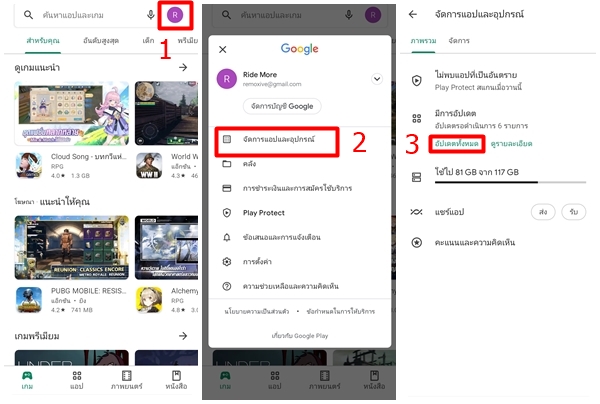Tap อัปเดตทั้งหมด update all link
600x404 pixels.
pyautogui.click(x=457, y=143)
